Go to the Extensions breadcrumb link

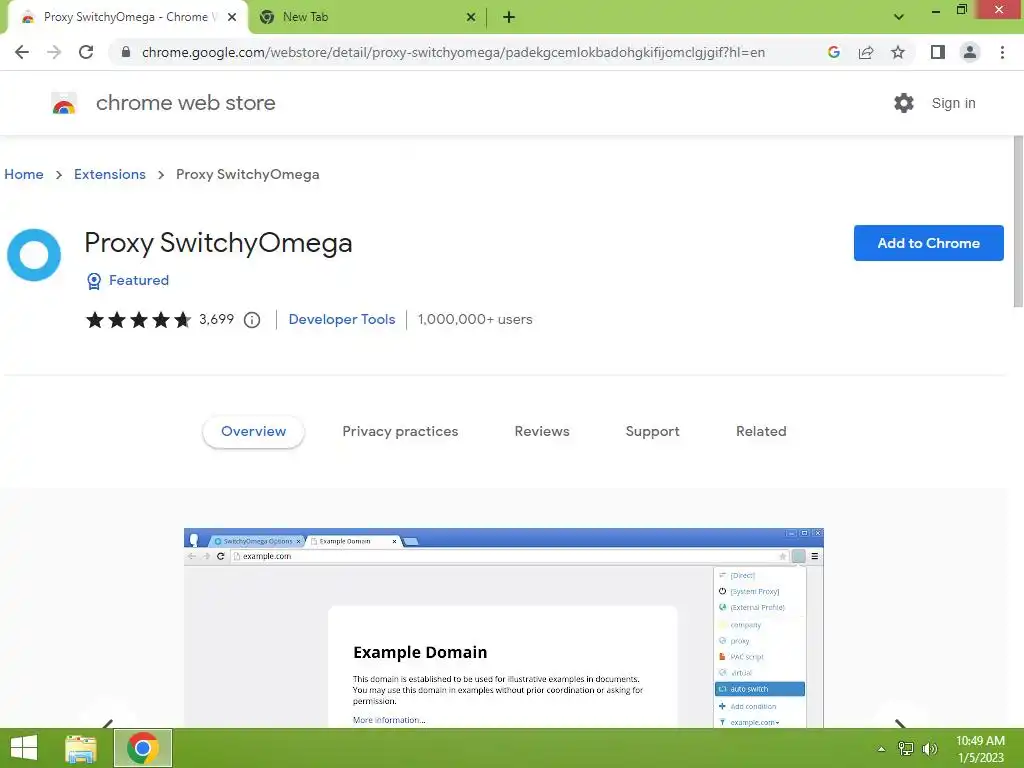pos(110,174)
